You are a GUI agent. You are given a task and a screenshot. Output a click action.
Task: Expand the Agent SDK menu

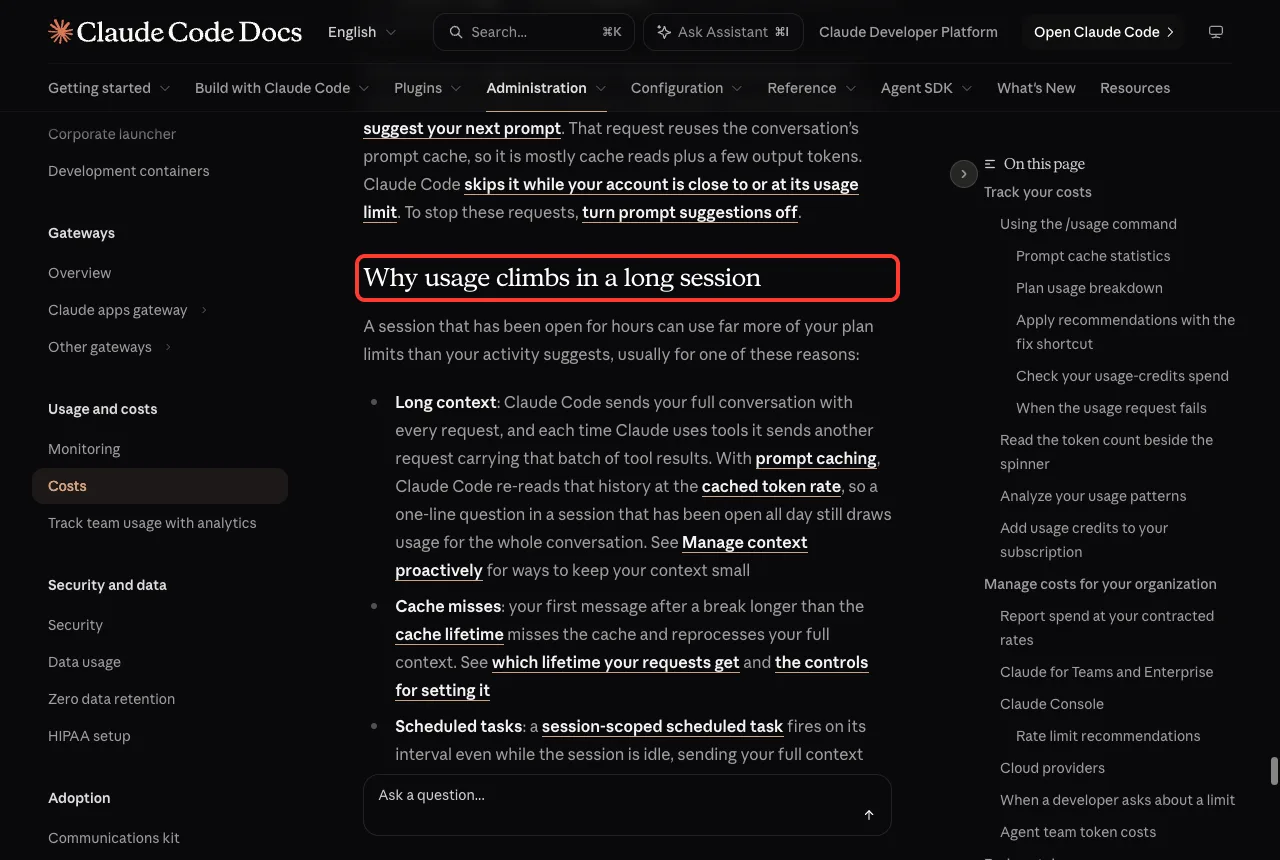927,88
